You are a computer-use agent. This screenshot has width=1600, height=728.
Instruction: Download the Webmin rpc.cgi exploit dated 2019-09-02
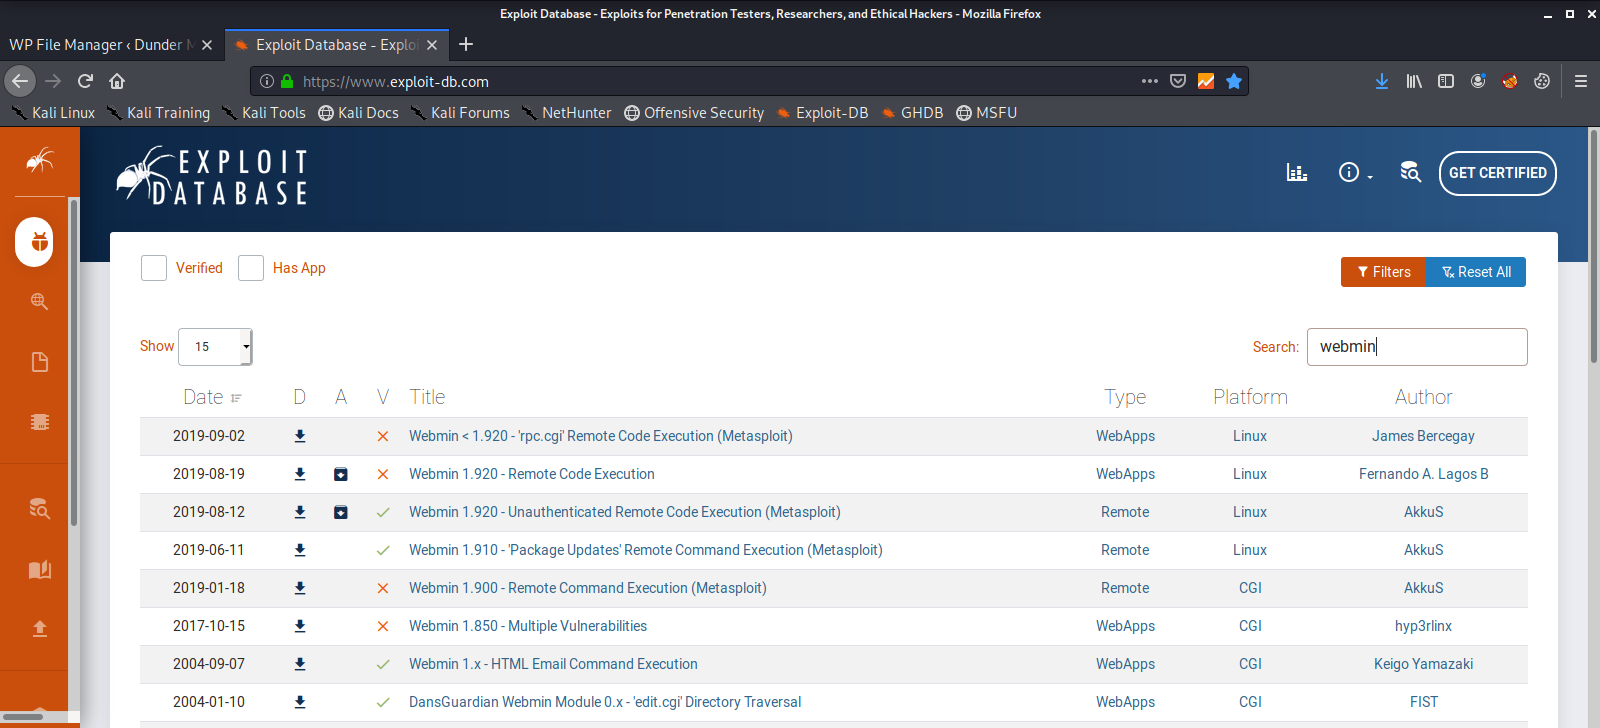(300, 436)
